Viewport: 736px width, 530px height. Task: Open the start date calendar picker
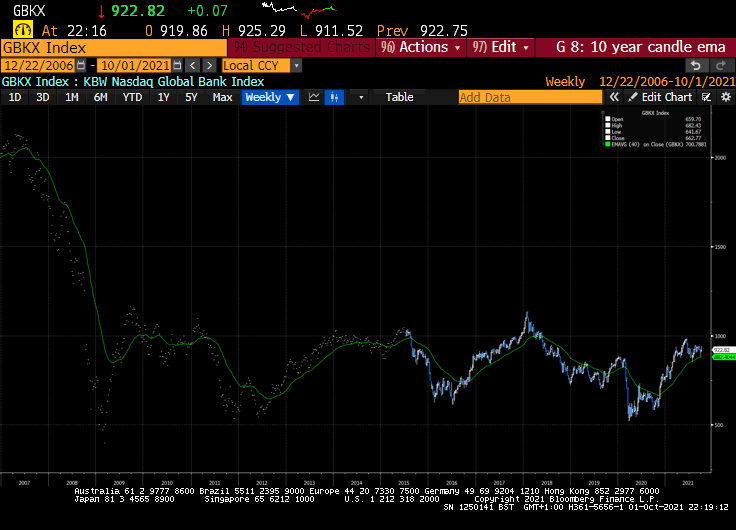[x=81, y=65]
